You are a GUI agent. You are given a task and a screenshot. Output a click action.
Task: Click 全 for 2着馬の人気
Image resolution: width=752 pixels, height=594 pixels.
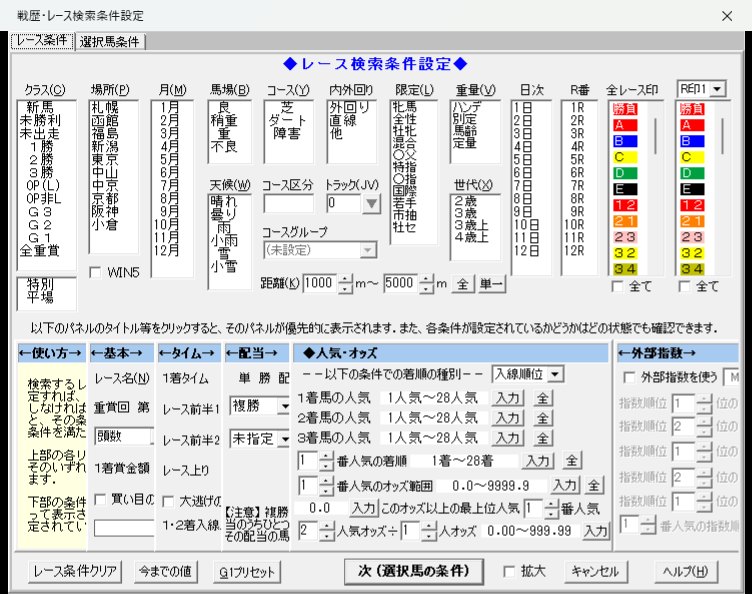tap(542, 418)
